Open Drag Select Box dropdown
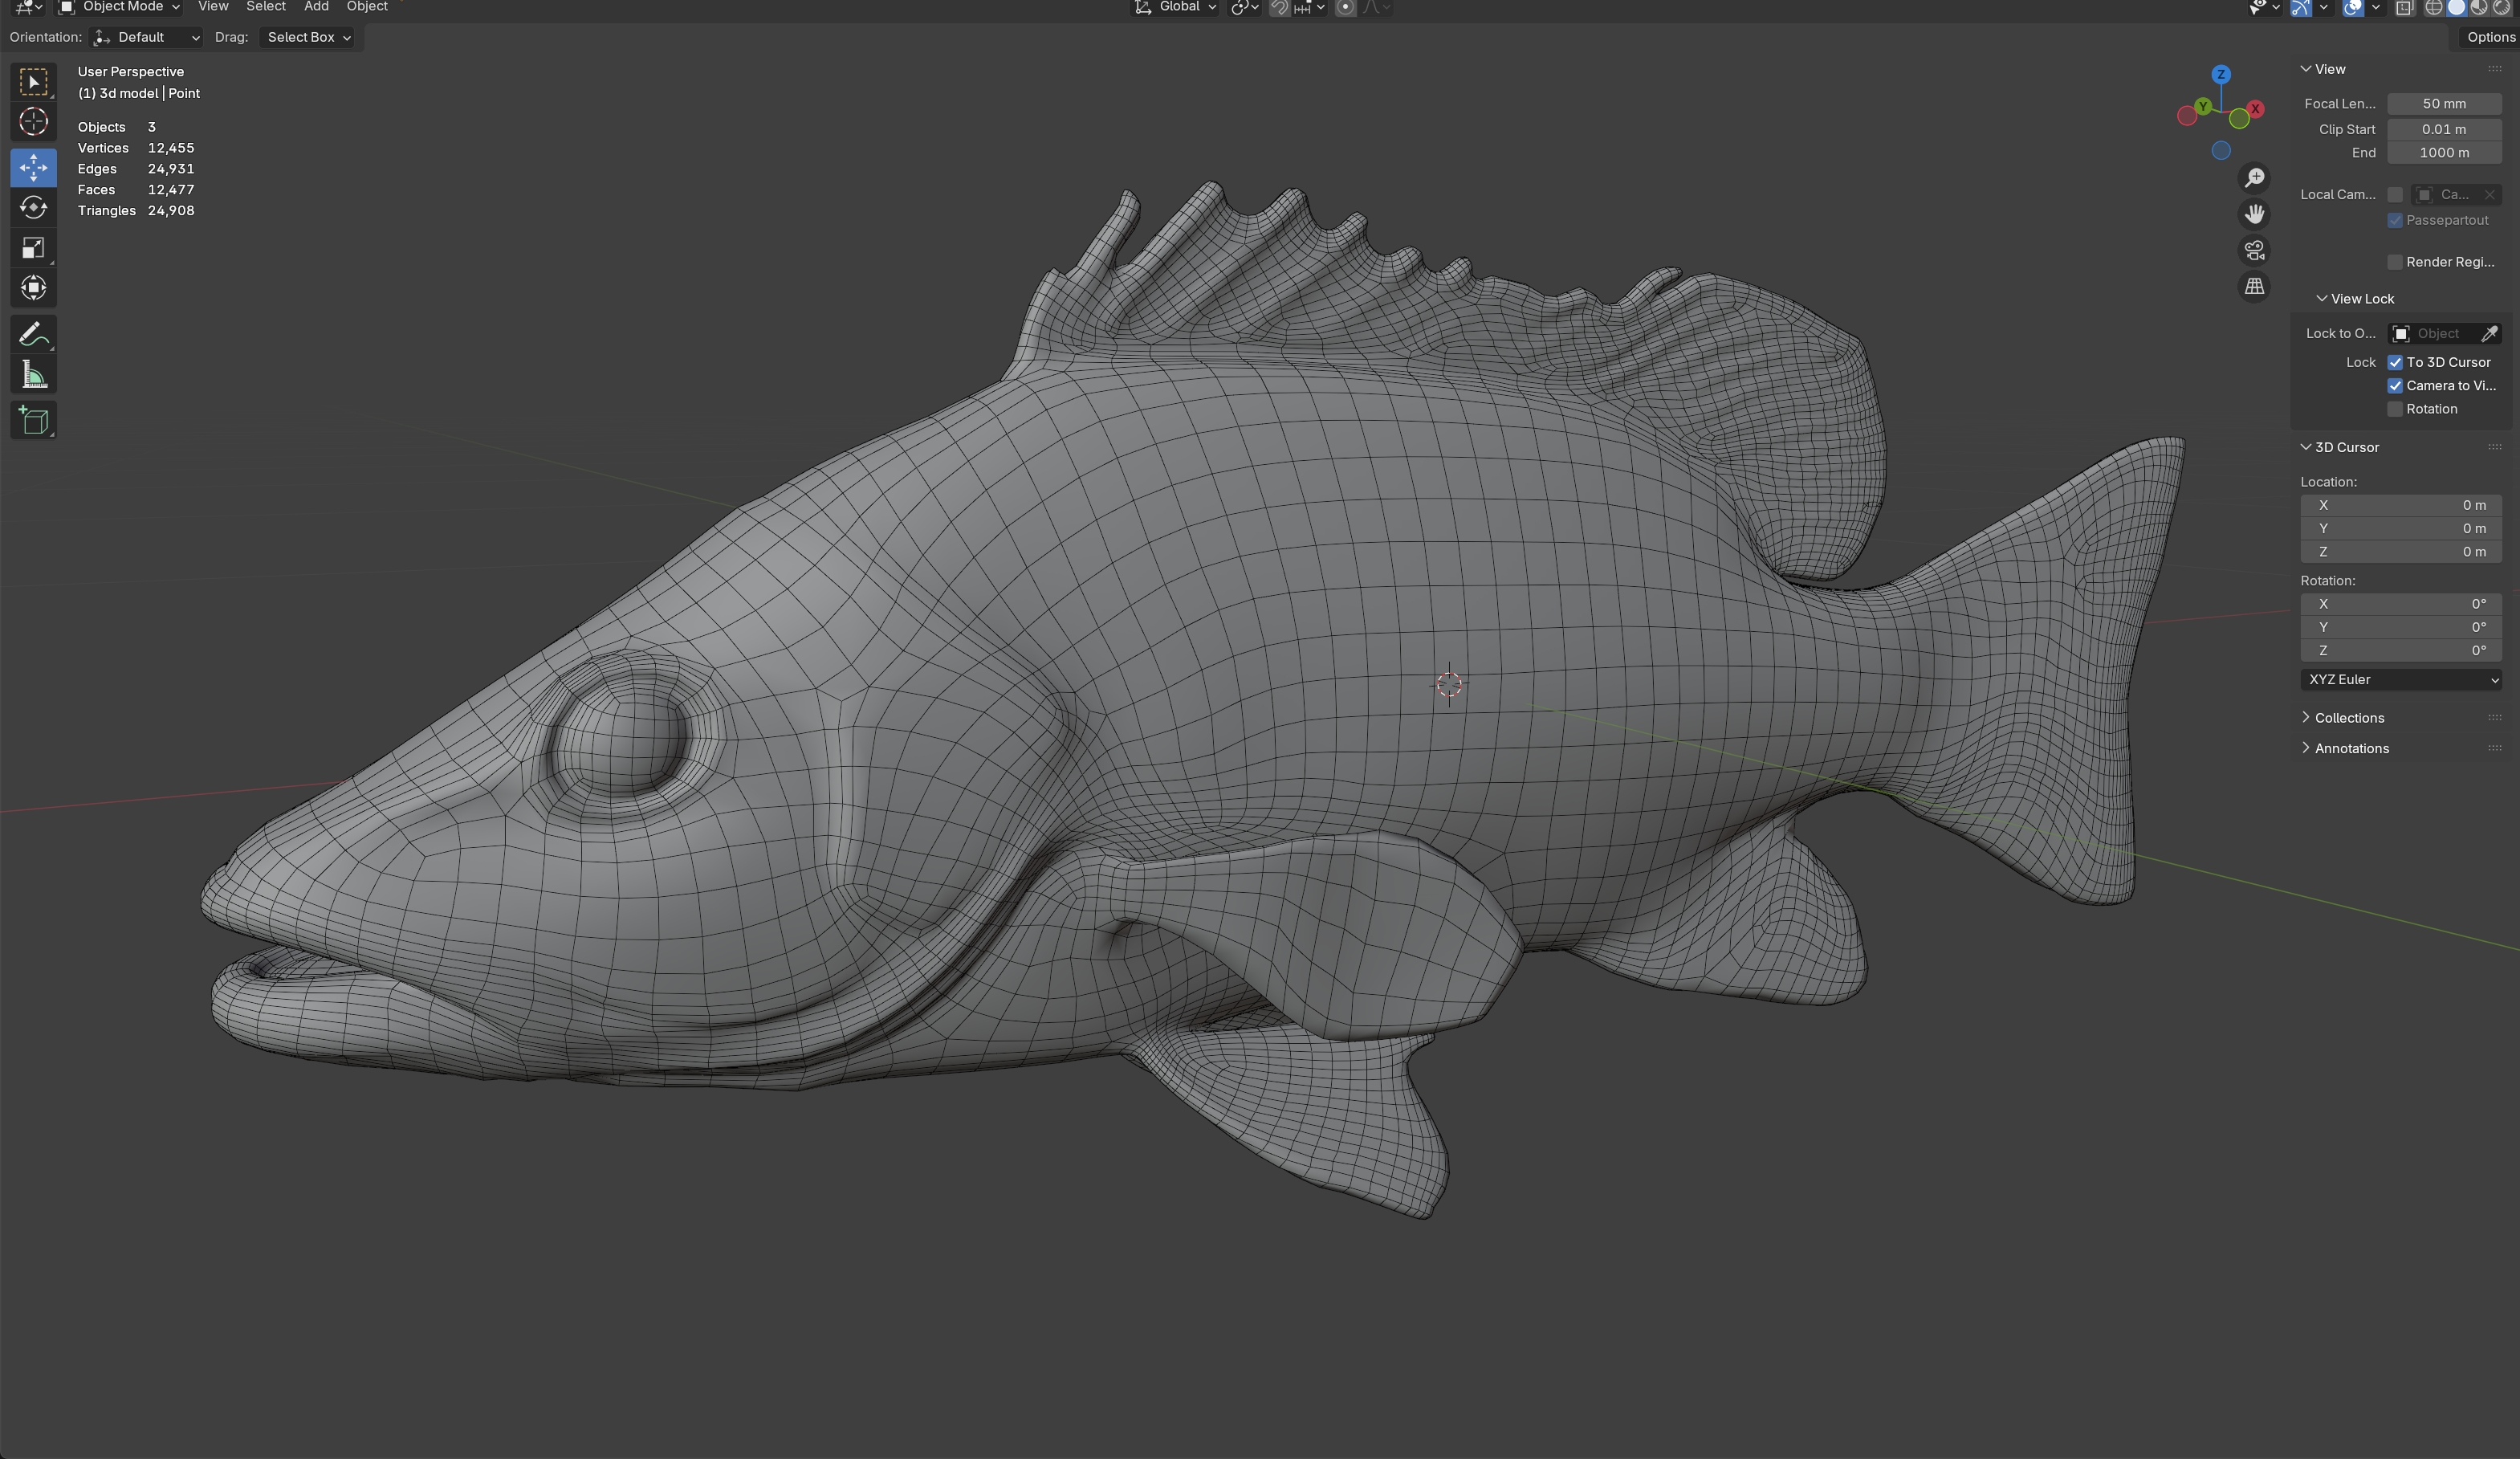This screenshot has width=2520, height=1459. pos(308,37)
